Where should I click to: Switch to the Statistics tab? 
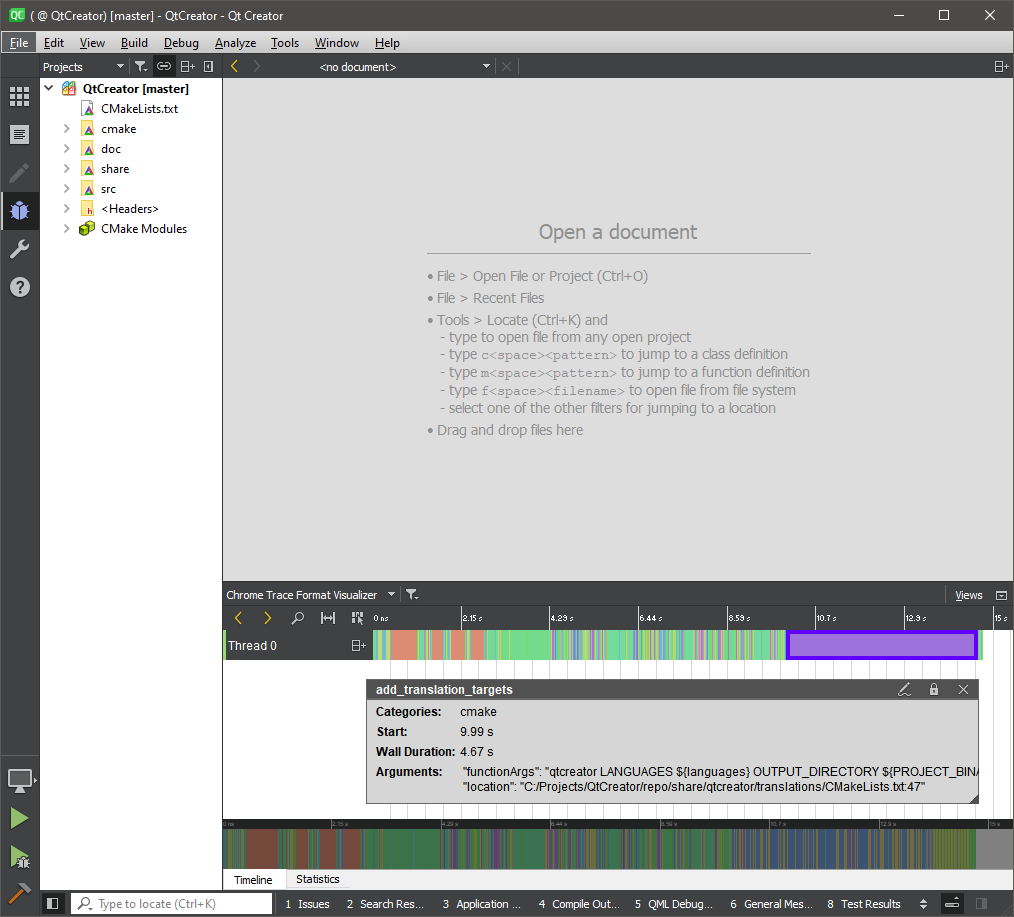tap(318, 880)
